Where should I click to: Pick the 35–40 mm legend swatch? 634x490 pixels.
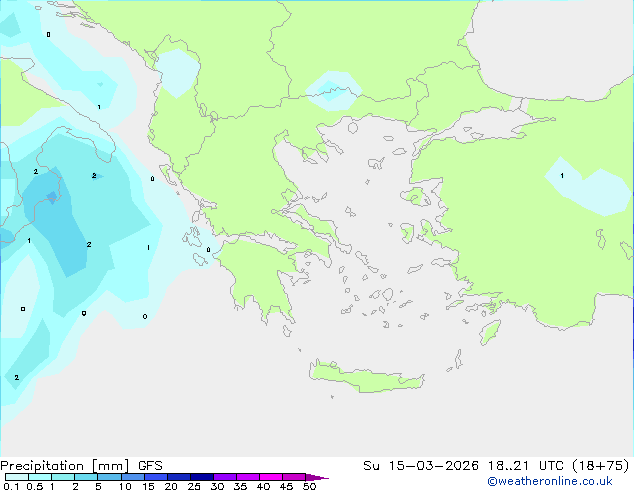coord(247,477)
